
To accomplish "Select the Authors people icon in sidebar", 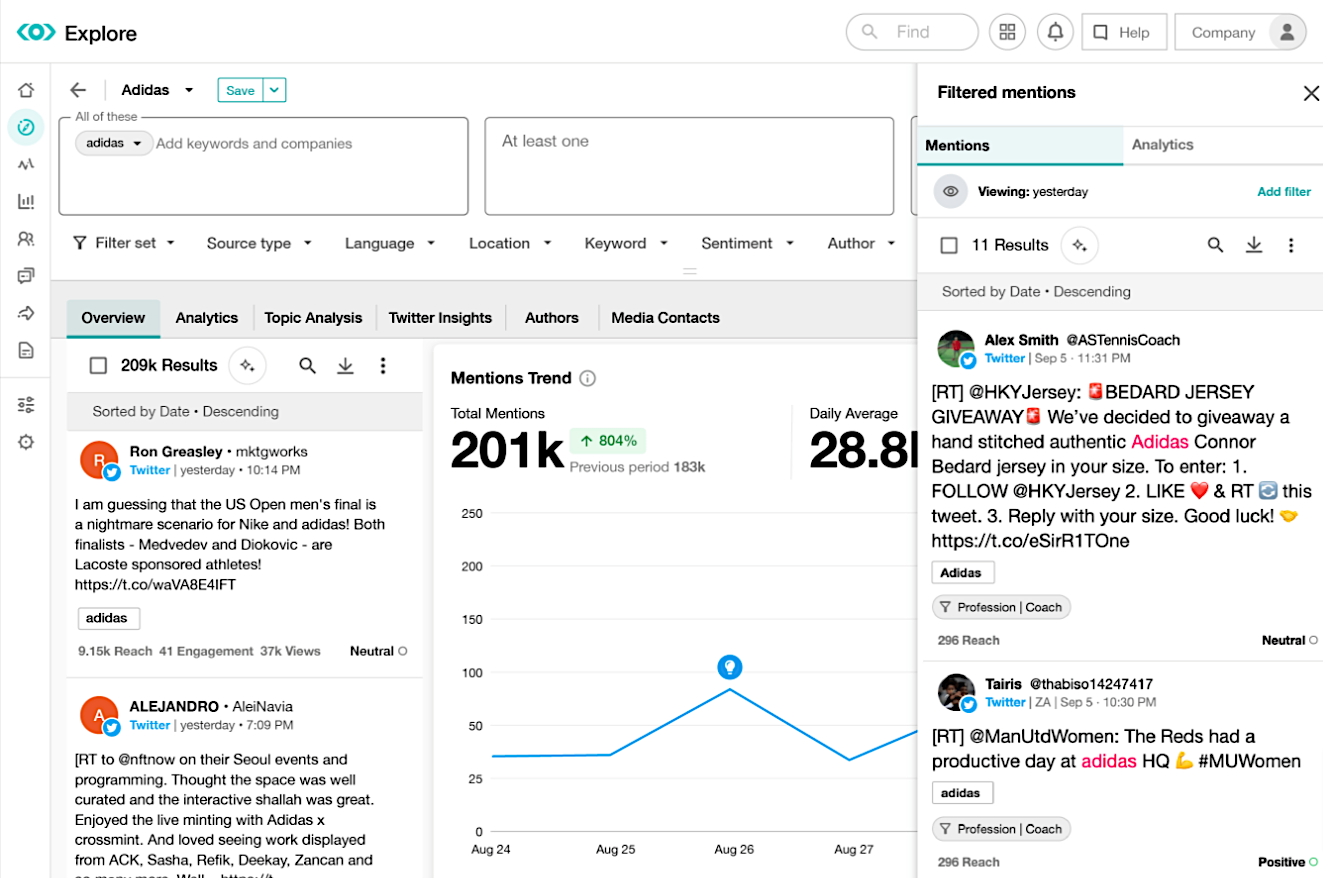I will [25, 238].
